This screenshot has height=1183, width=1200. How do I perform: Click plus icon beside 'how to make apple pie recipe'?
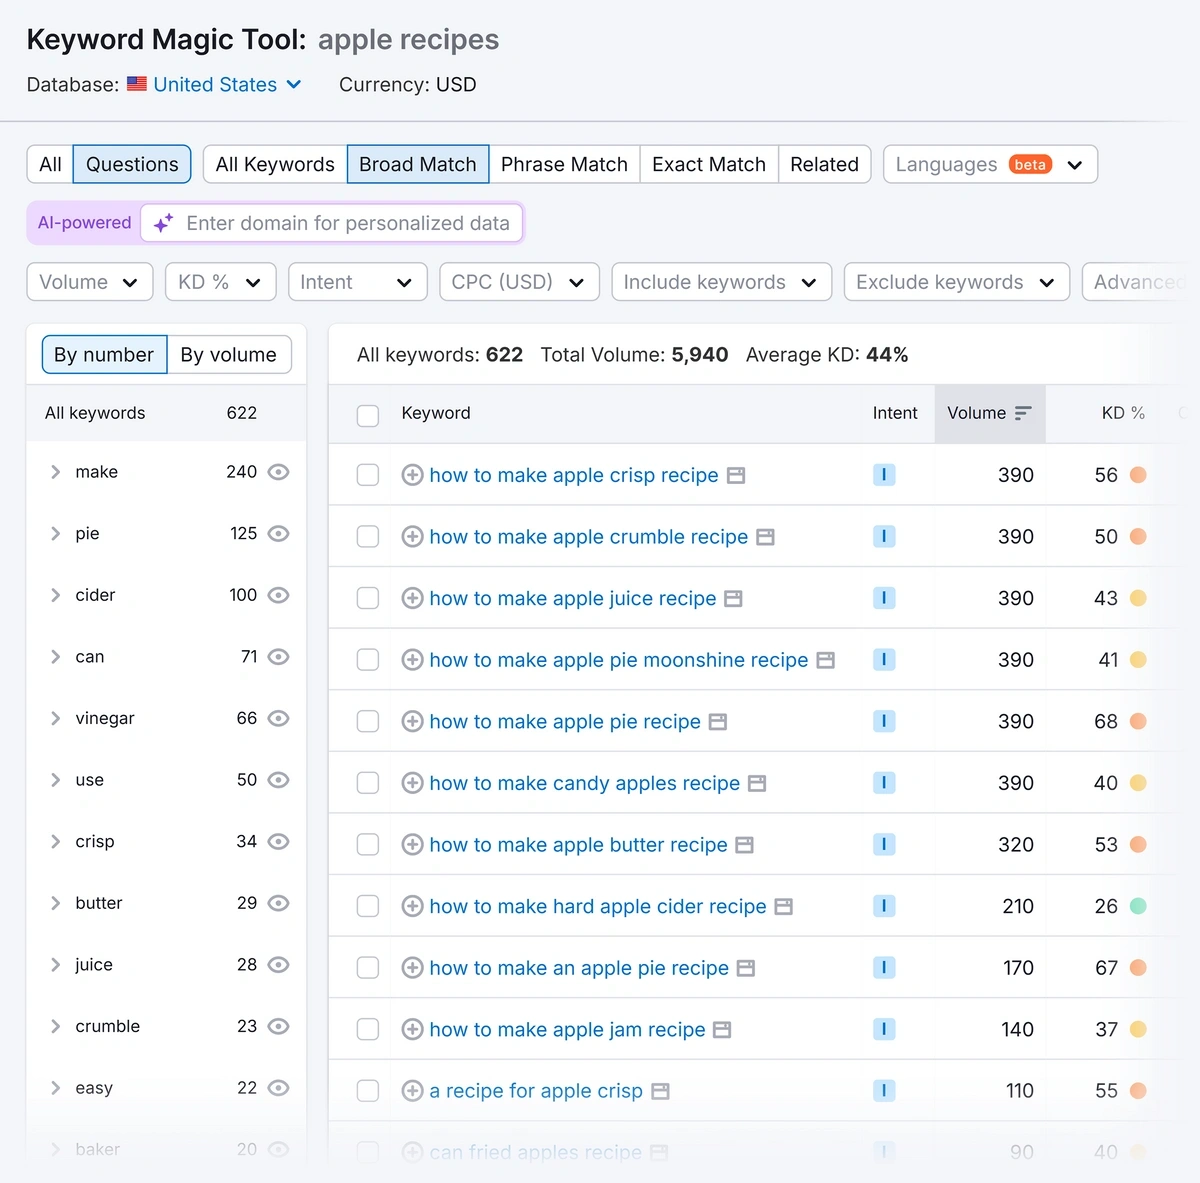(412, 721)
